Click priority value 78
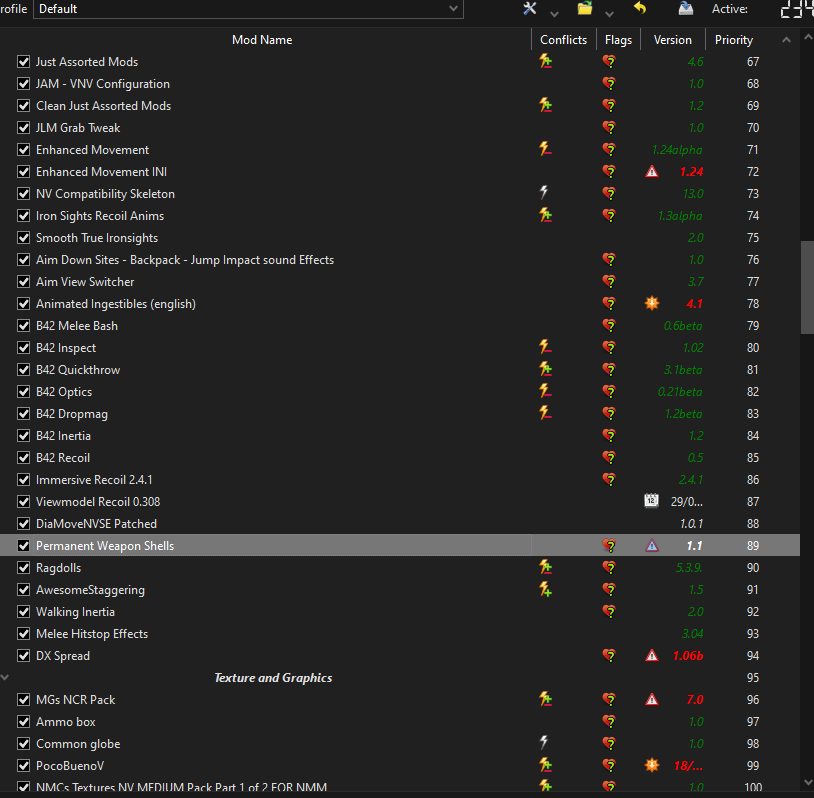The image size is (814, 798). coord(753,304)
